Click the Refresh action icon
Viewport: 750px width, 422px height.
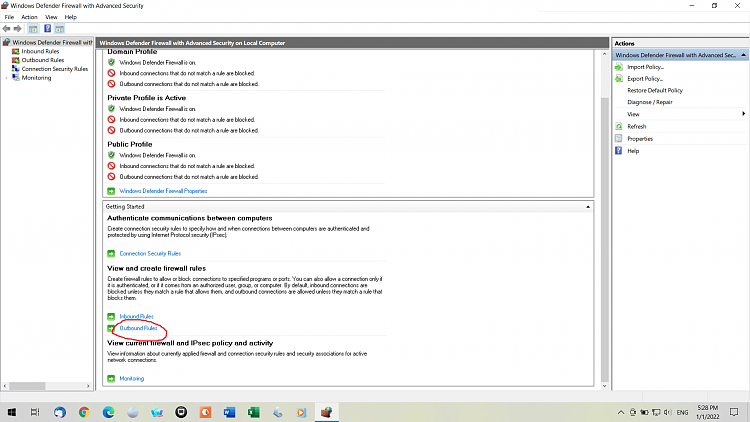618,126
